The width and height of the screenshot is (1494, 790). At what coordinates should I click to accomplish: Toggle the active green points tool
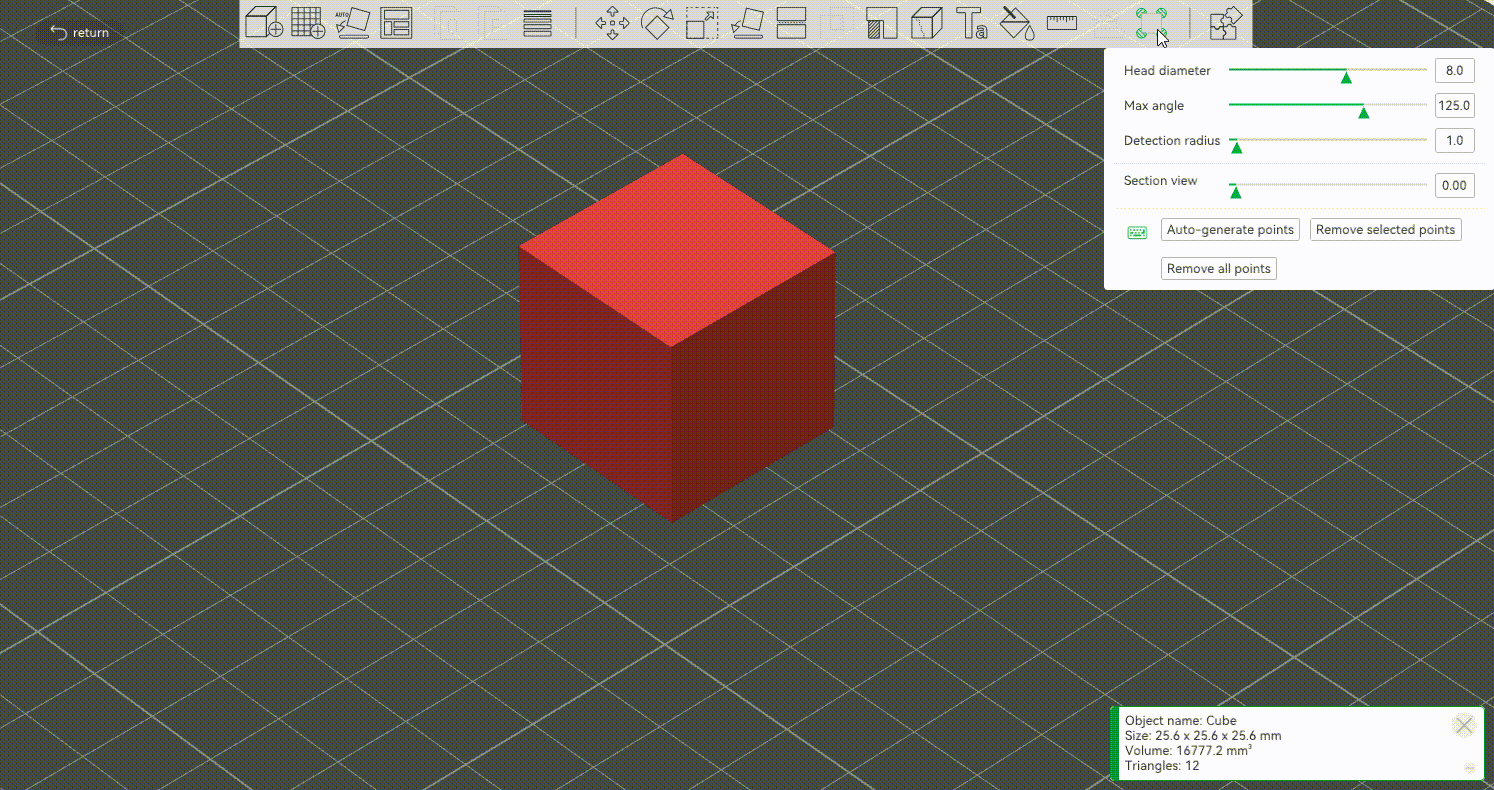[x=1151, y=23]
